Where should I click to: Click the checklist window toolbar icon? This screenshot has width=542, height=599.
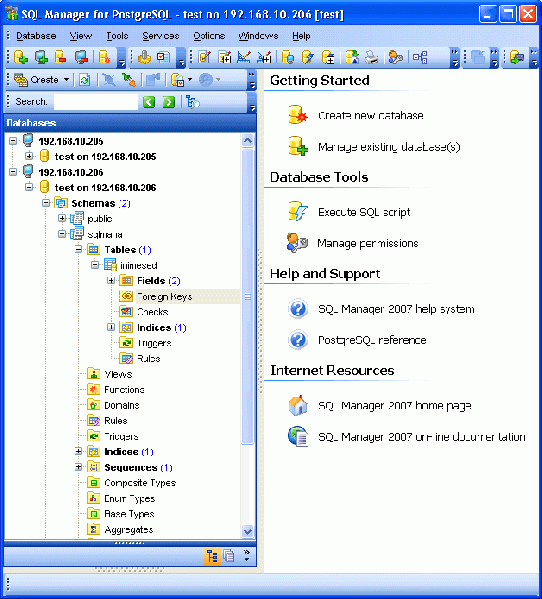tap(163, 57)
